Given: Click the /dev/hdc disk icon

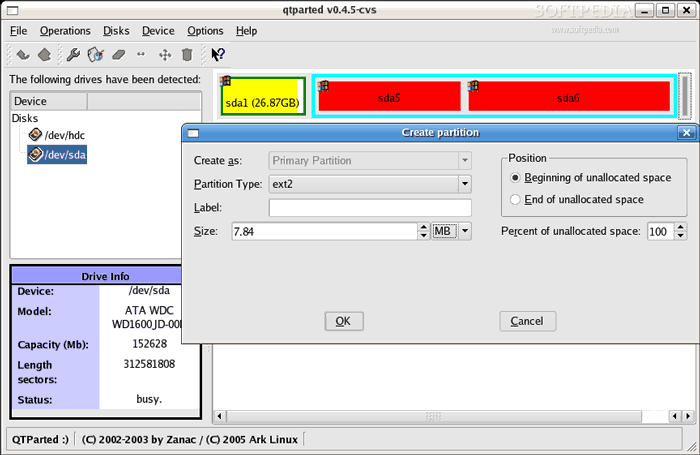Looking at the screenshot, I should (35, 134).
